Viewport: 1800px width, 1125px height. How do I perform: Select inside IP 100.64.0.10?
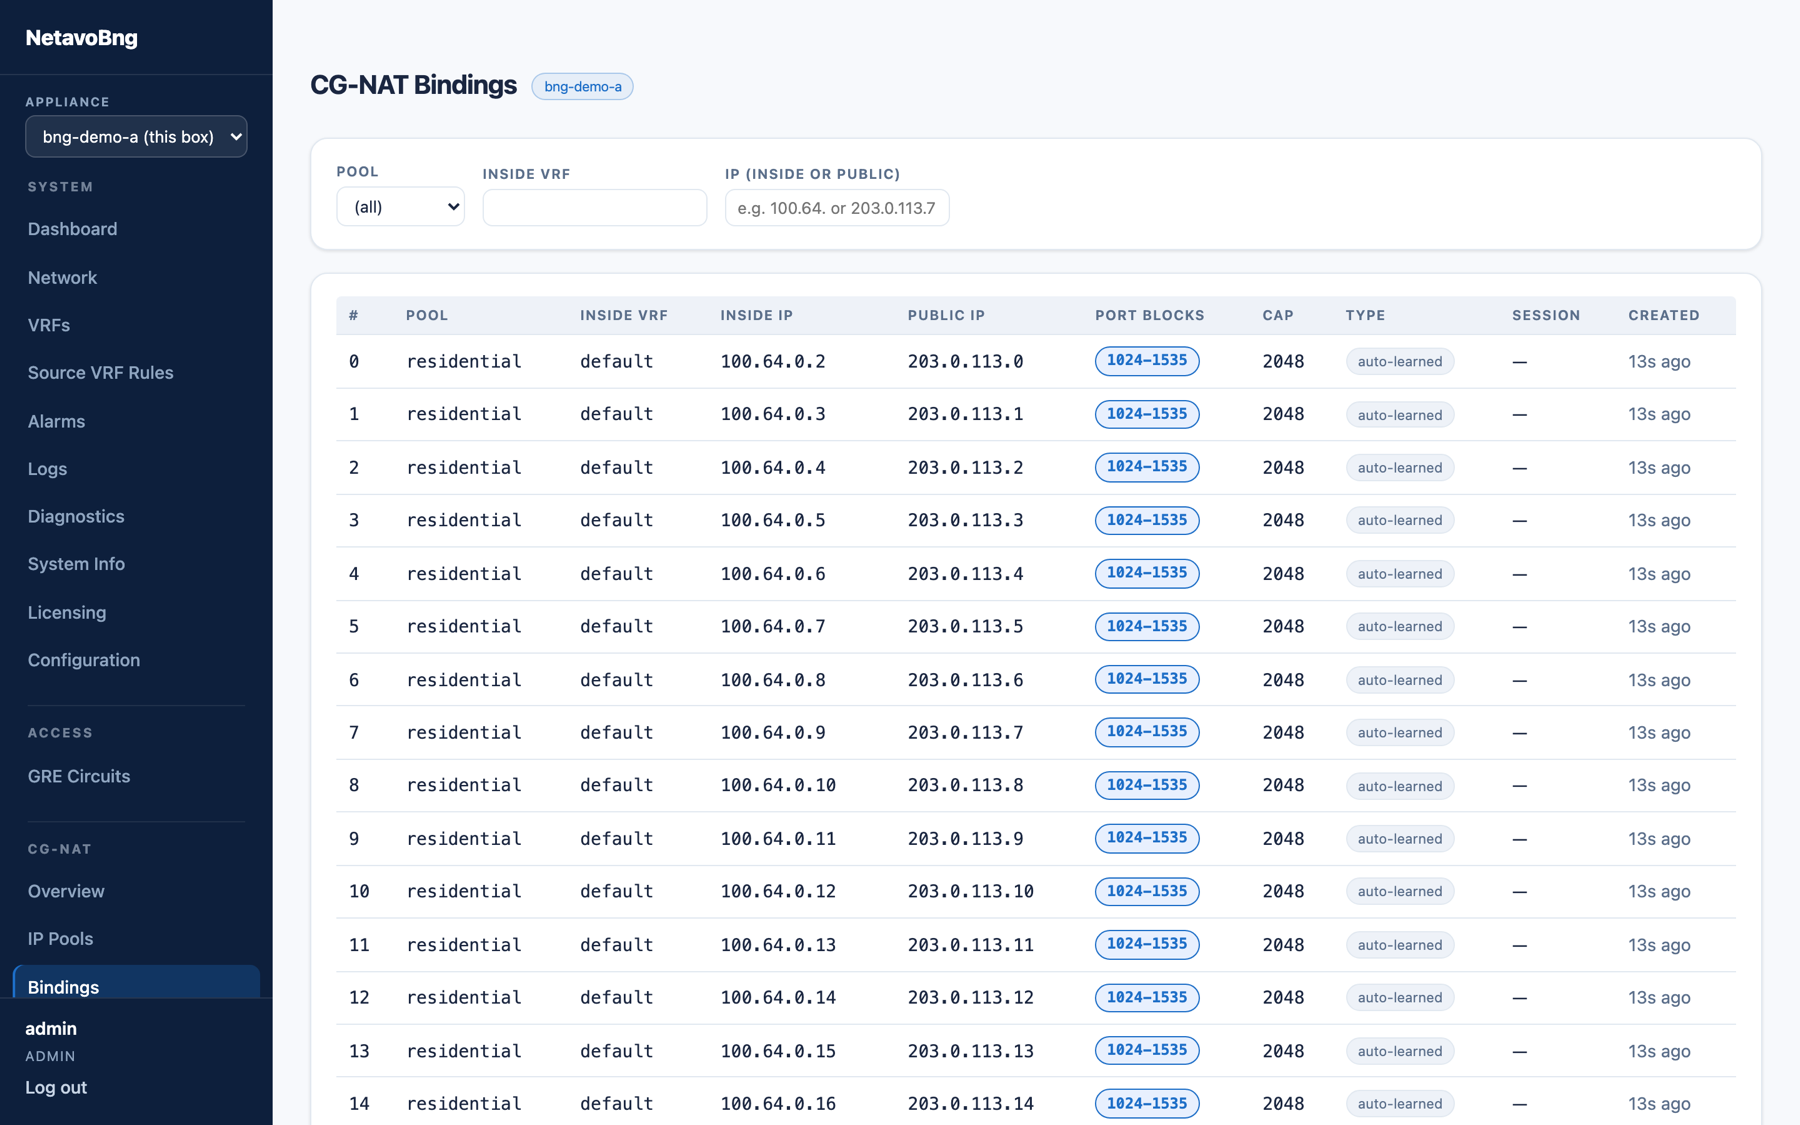(x=778, y=785)
